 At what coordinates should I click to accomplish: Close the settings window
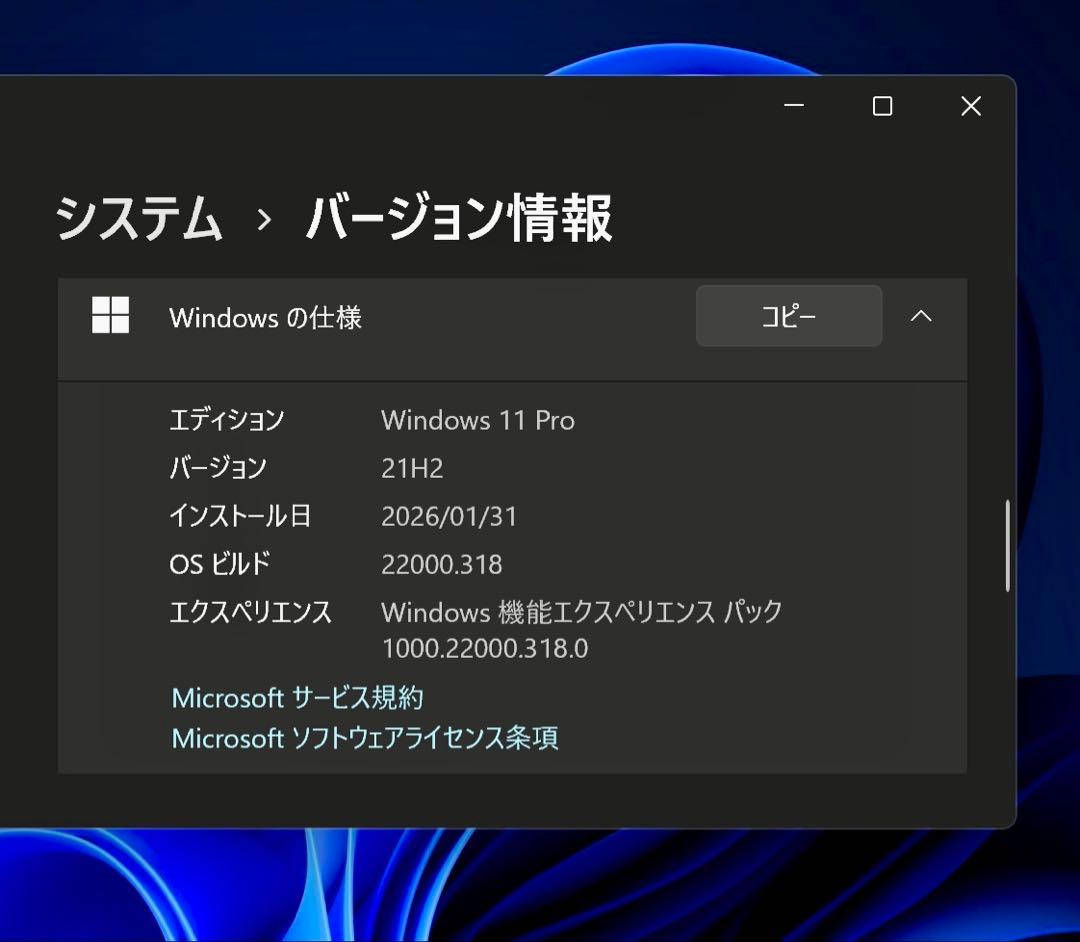coord(970,106)
